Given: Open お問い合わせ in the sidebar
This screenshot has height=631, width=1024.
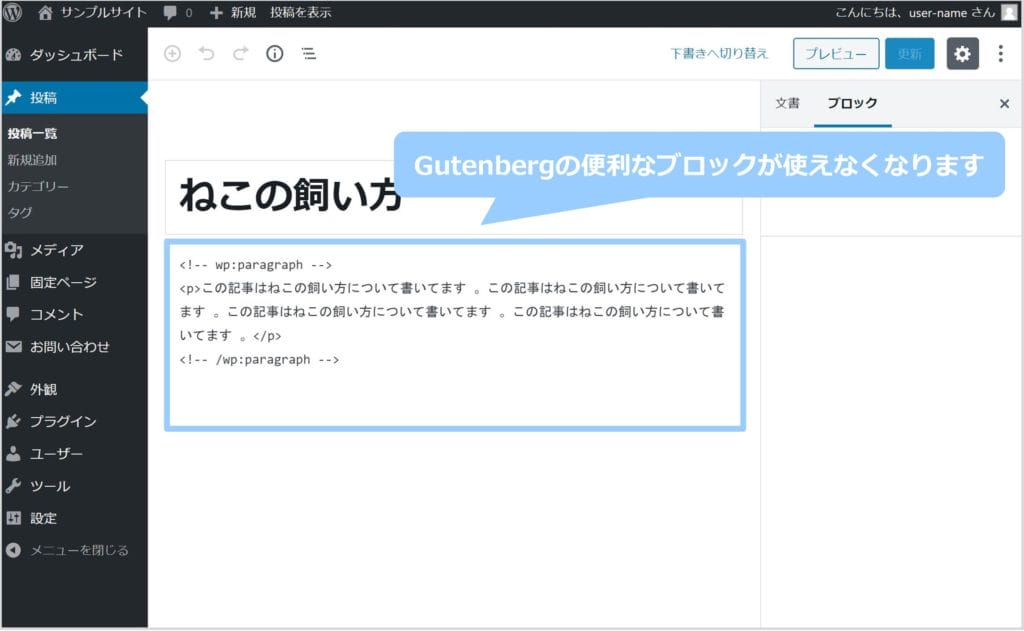Looking at the screenshot, I should tap(74, 347).
